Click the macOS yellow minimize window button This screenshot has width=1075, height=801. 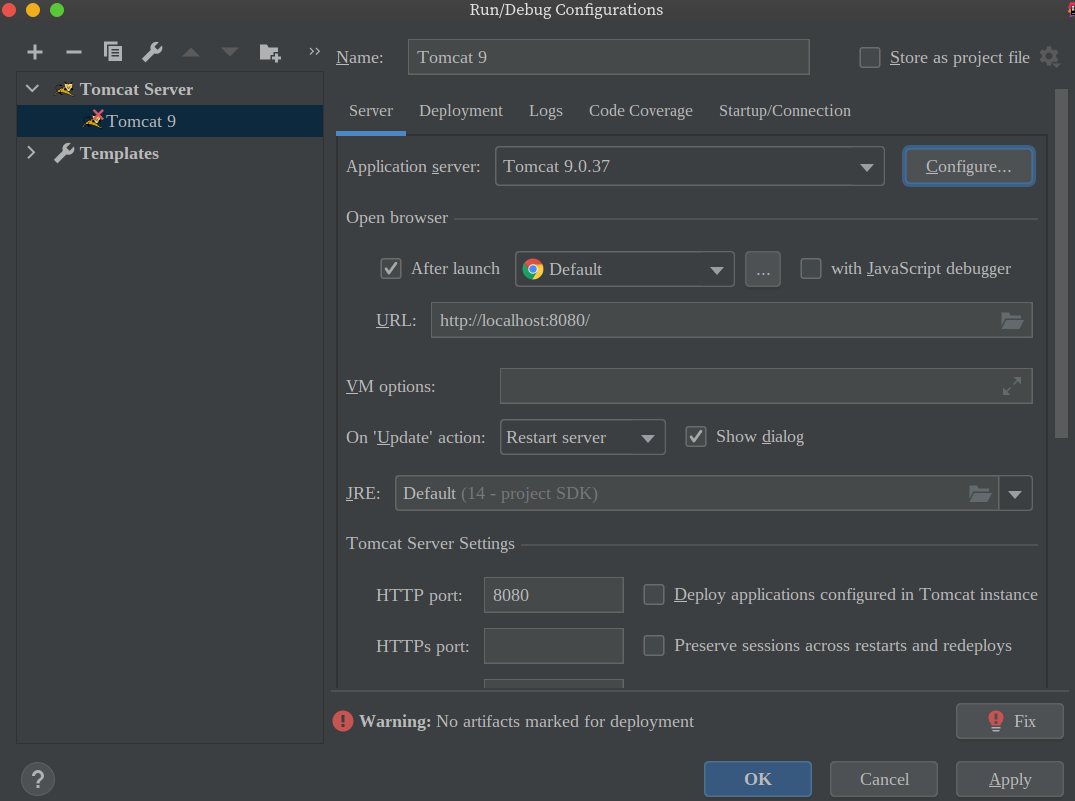(33, 10)
